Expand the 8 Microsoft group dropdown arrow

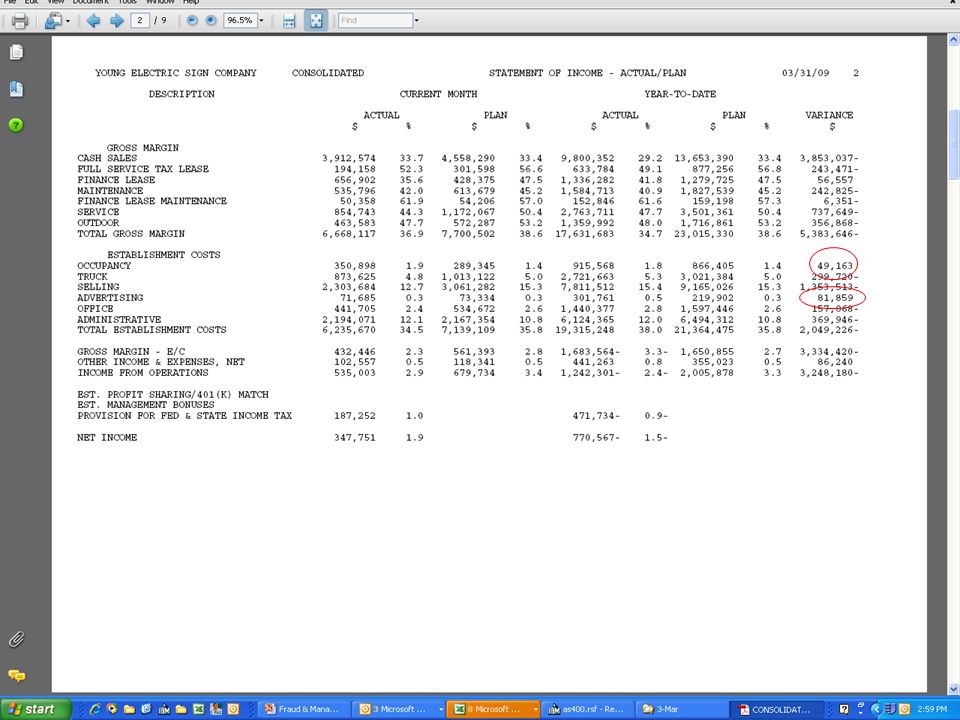pyautogui.click(x=536, y=710)
